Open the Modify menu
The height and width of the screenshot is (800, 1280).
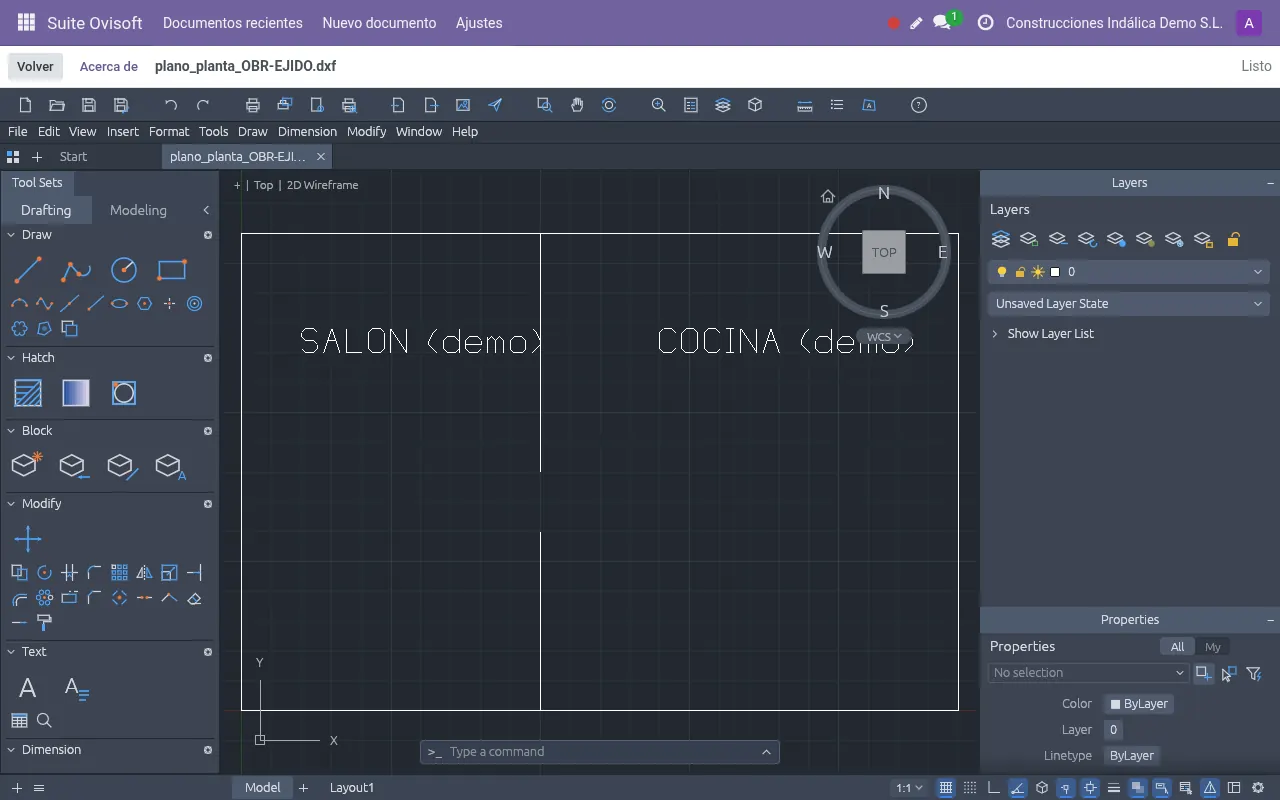pos(366,131)
